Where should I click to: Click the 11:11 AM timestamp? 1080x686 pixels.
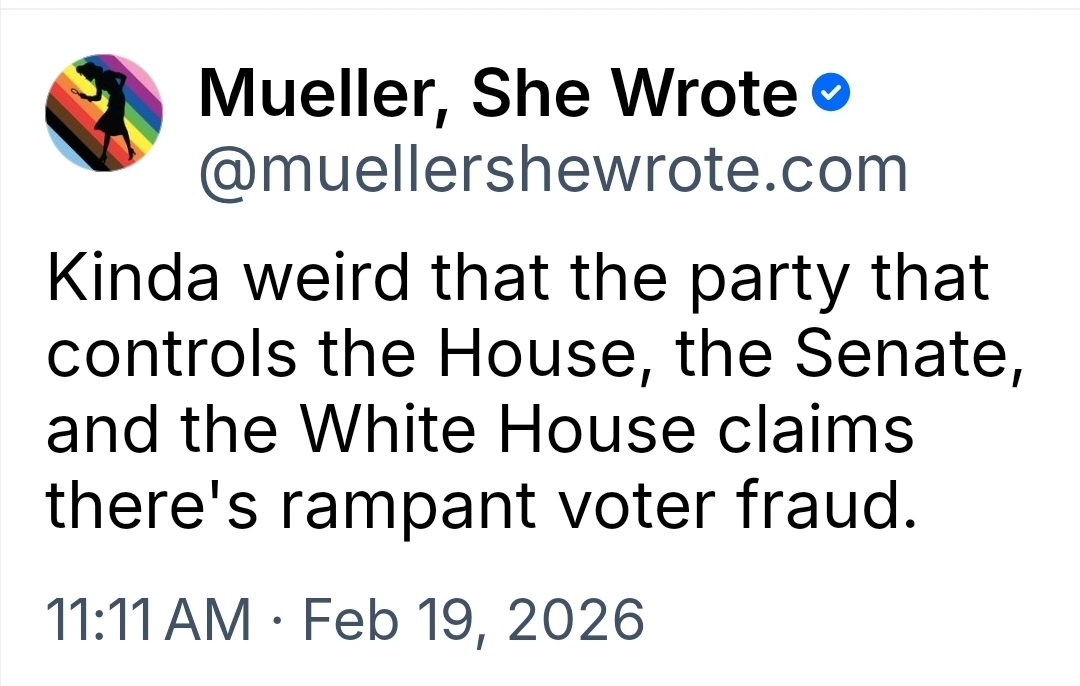(x=150, y=619)
